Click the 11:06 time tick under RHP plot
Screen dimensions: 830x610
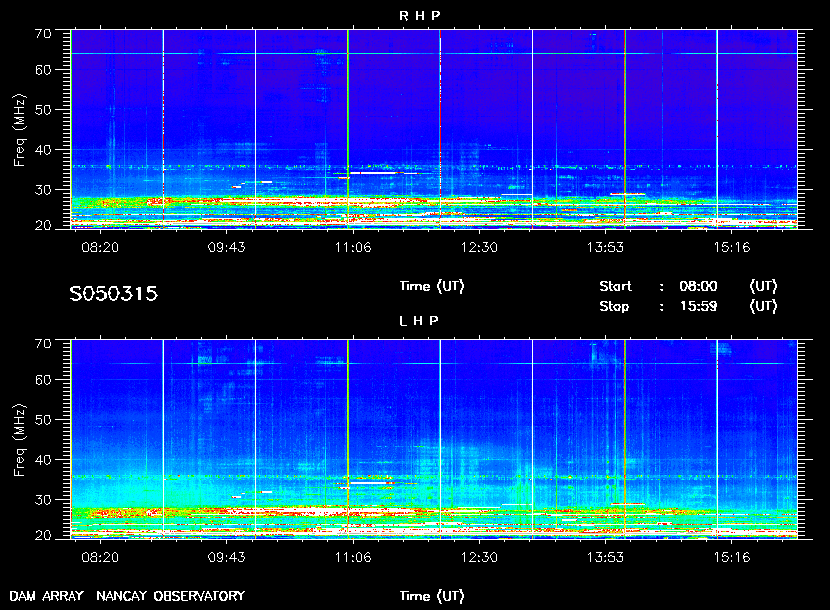(353, 247)
